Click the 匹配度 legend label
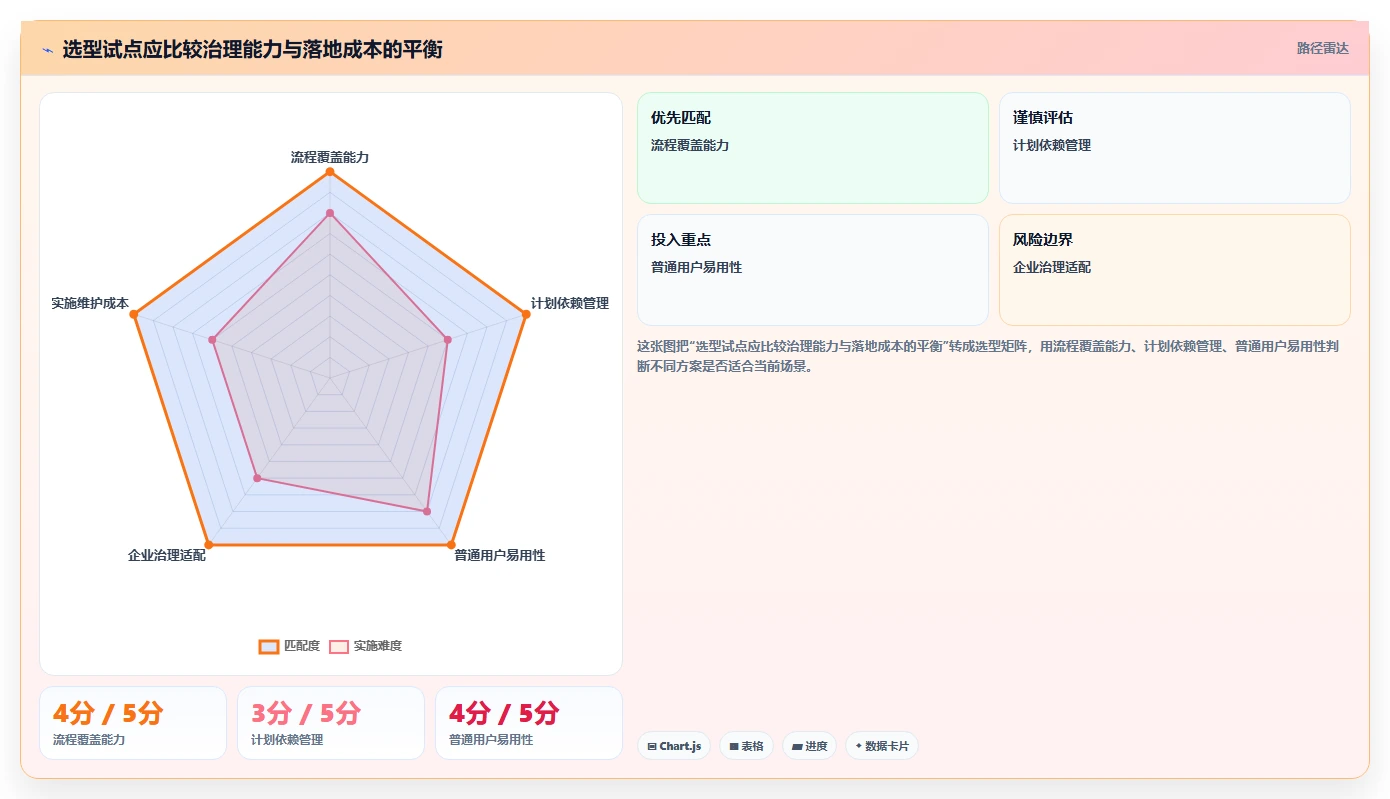Image resolution: width=1390 pixels, height=799 pixels. click(302, 646)
